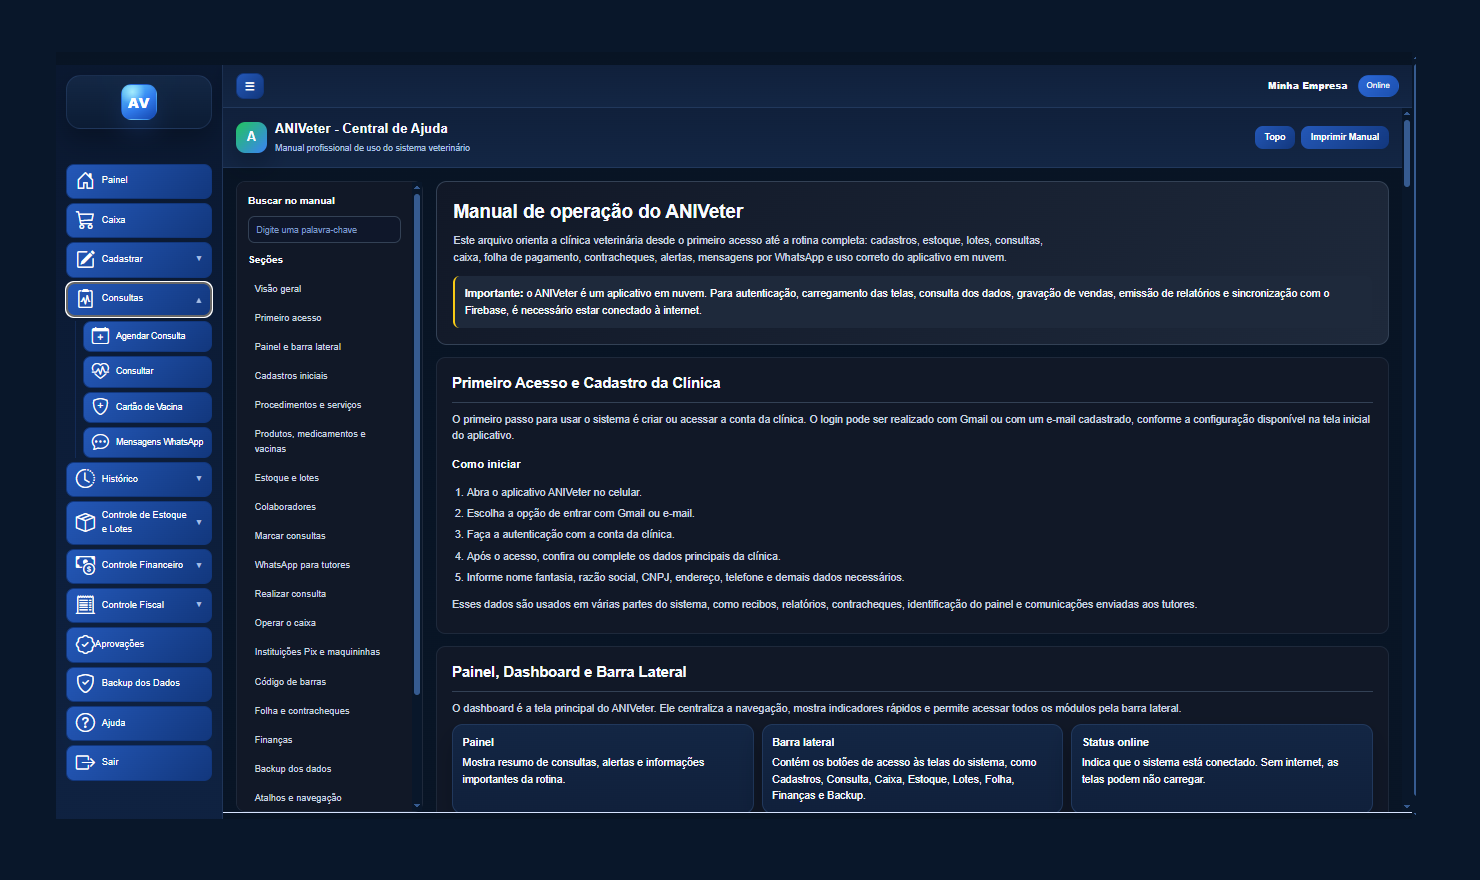Click the Topo button

tap(1275, 137)
